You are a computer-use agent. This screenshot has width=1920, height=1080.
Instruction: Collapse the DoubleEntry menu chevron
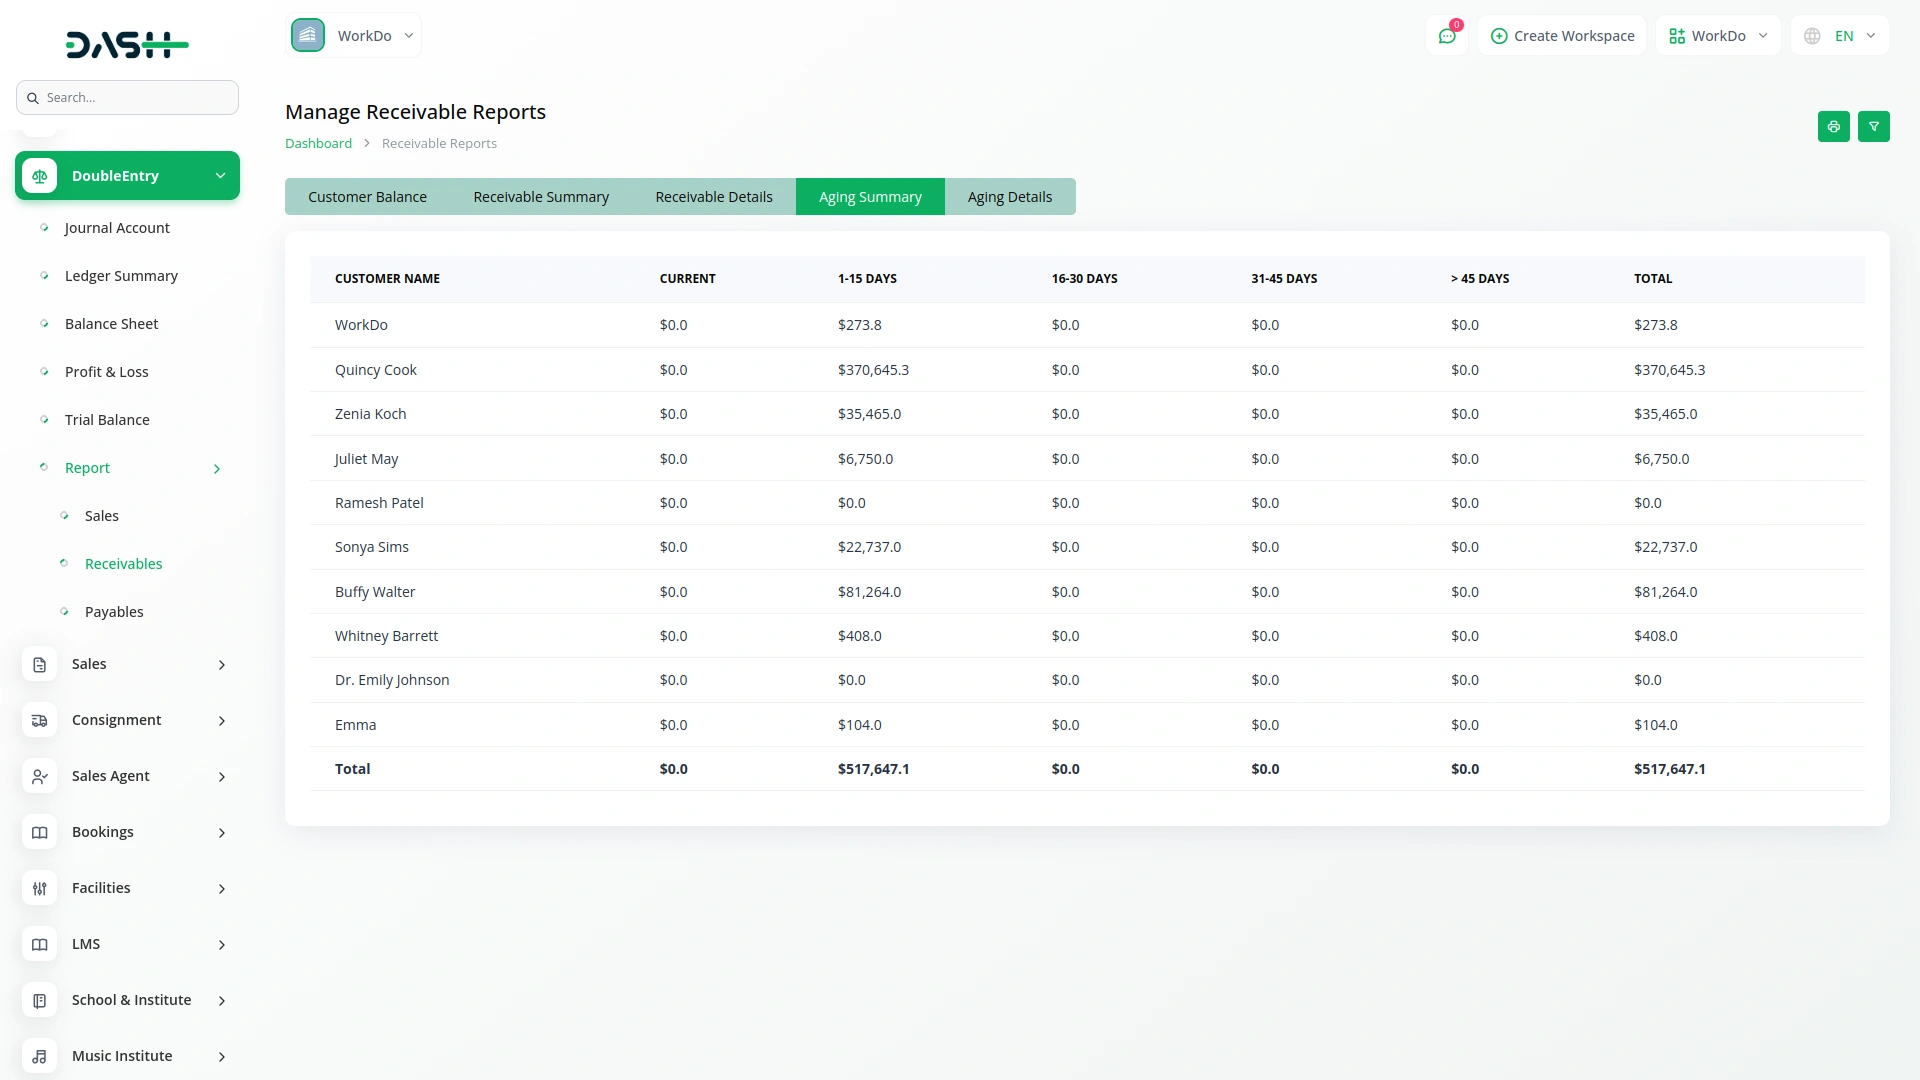tap(220, 176)
